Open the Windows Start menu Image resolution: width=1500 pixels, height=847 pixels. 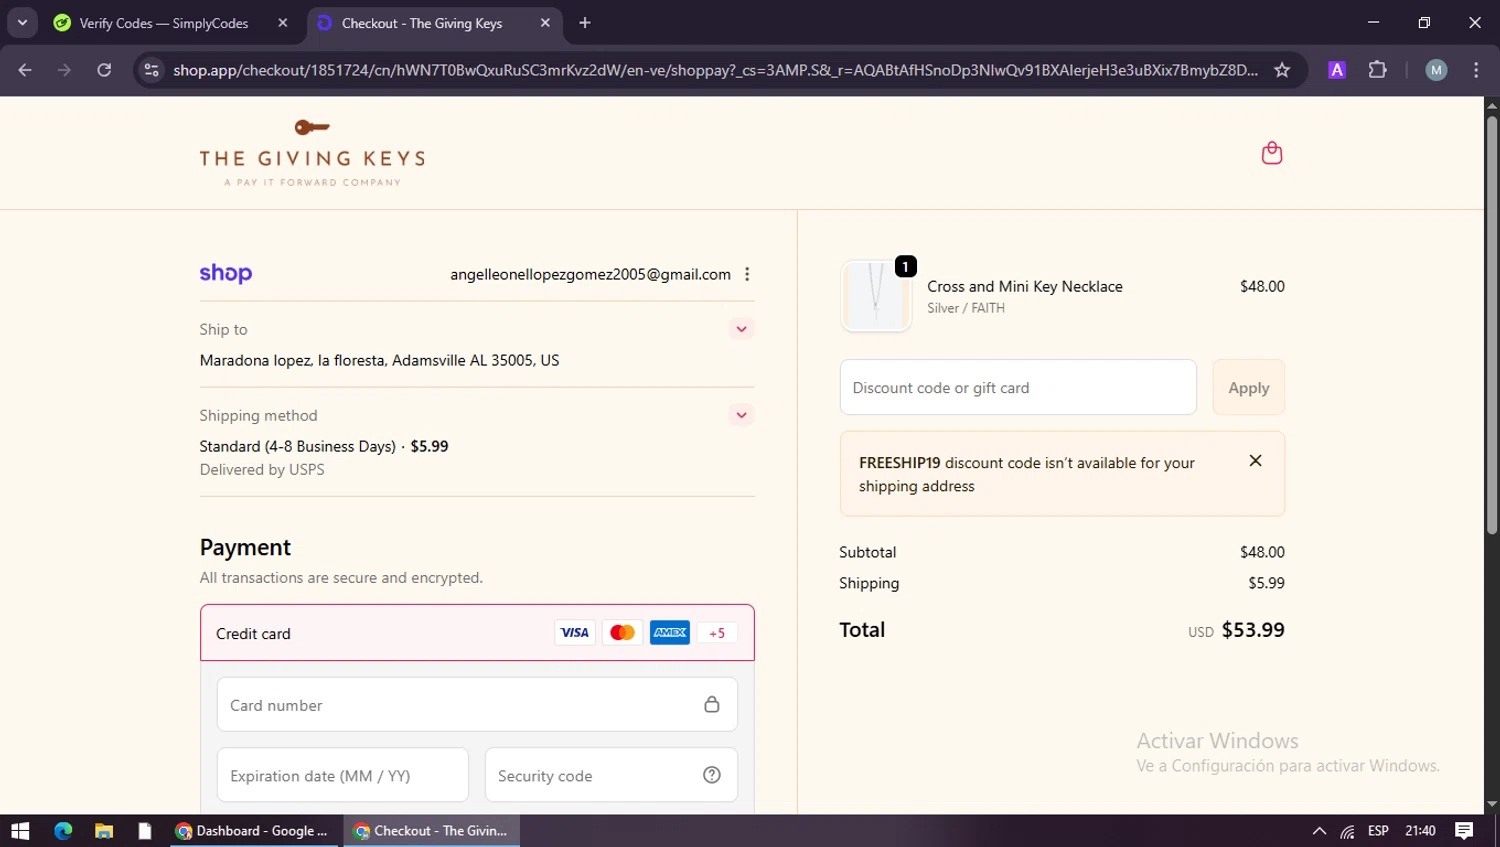(20, 831)
